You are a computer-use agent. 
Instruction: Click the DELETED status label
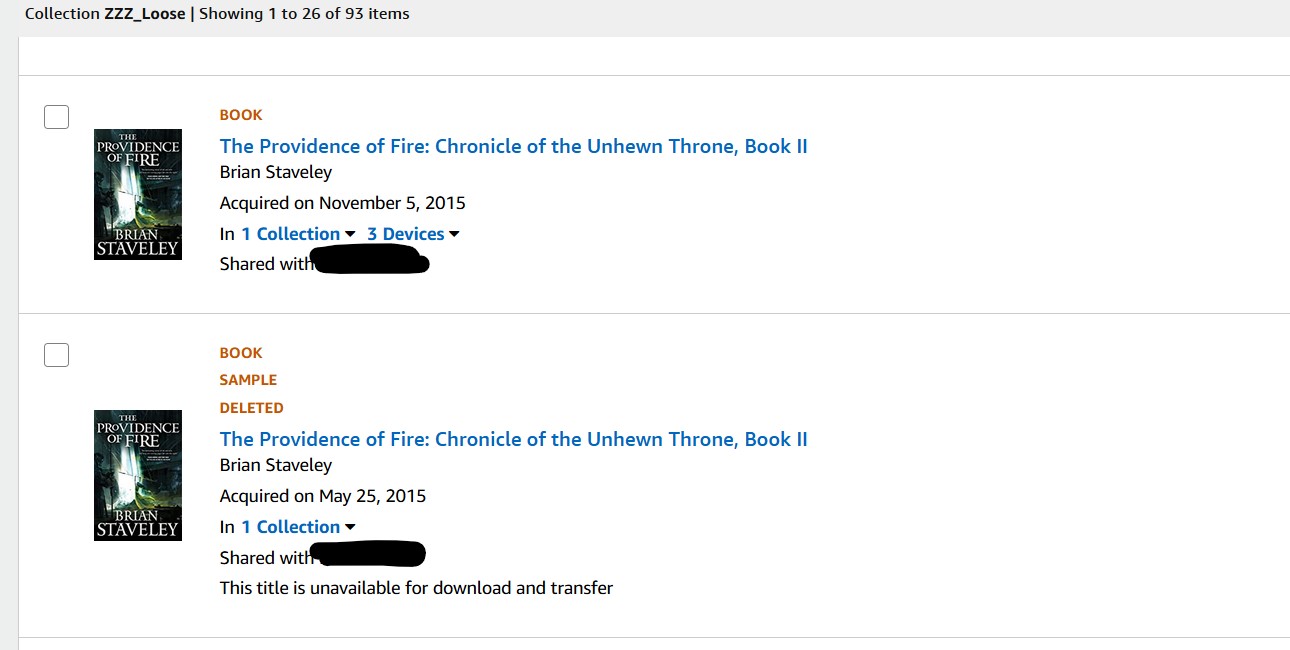coord(252,408)
